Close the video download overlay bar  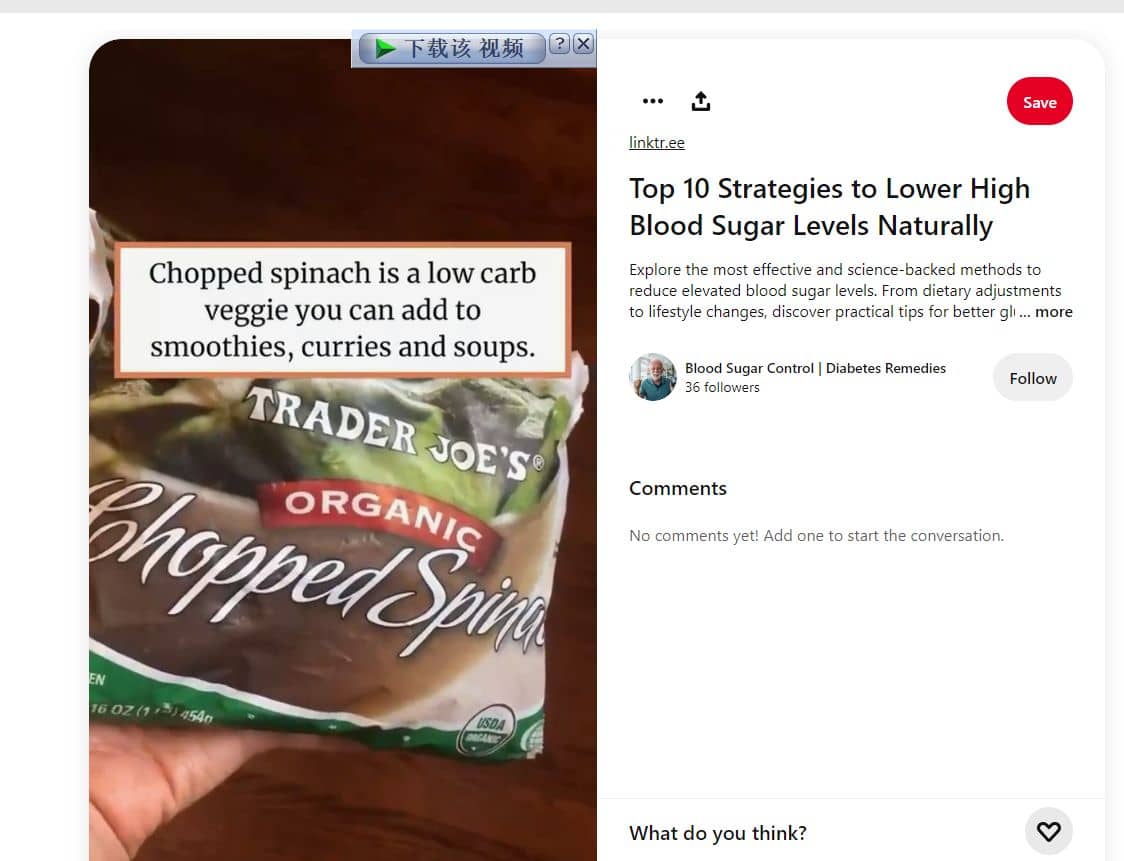(584, 44)
